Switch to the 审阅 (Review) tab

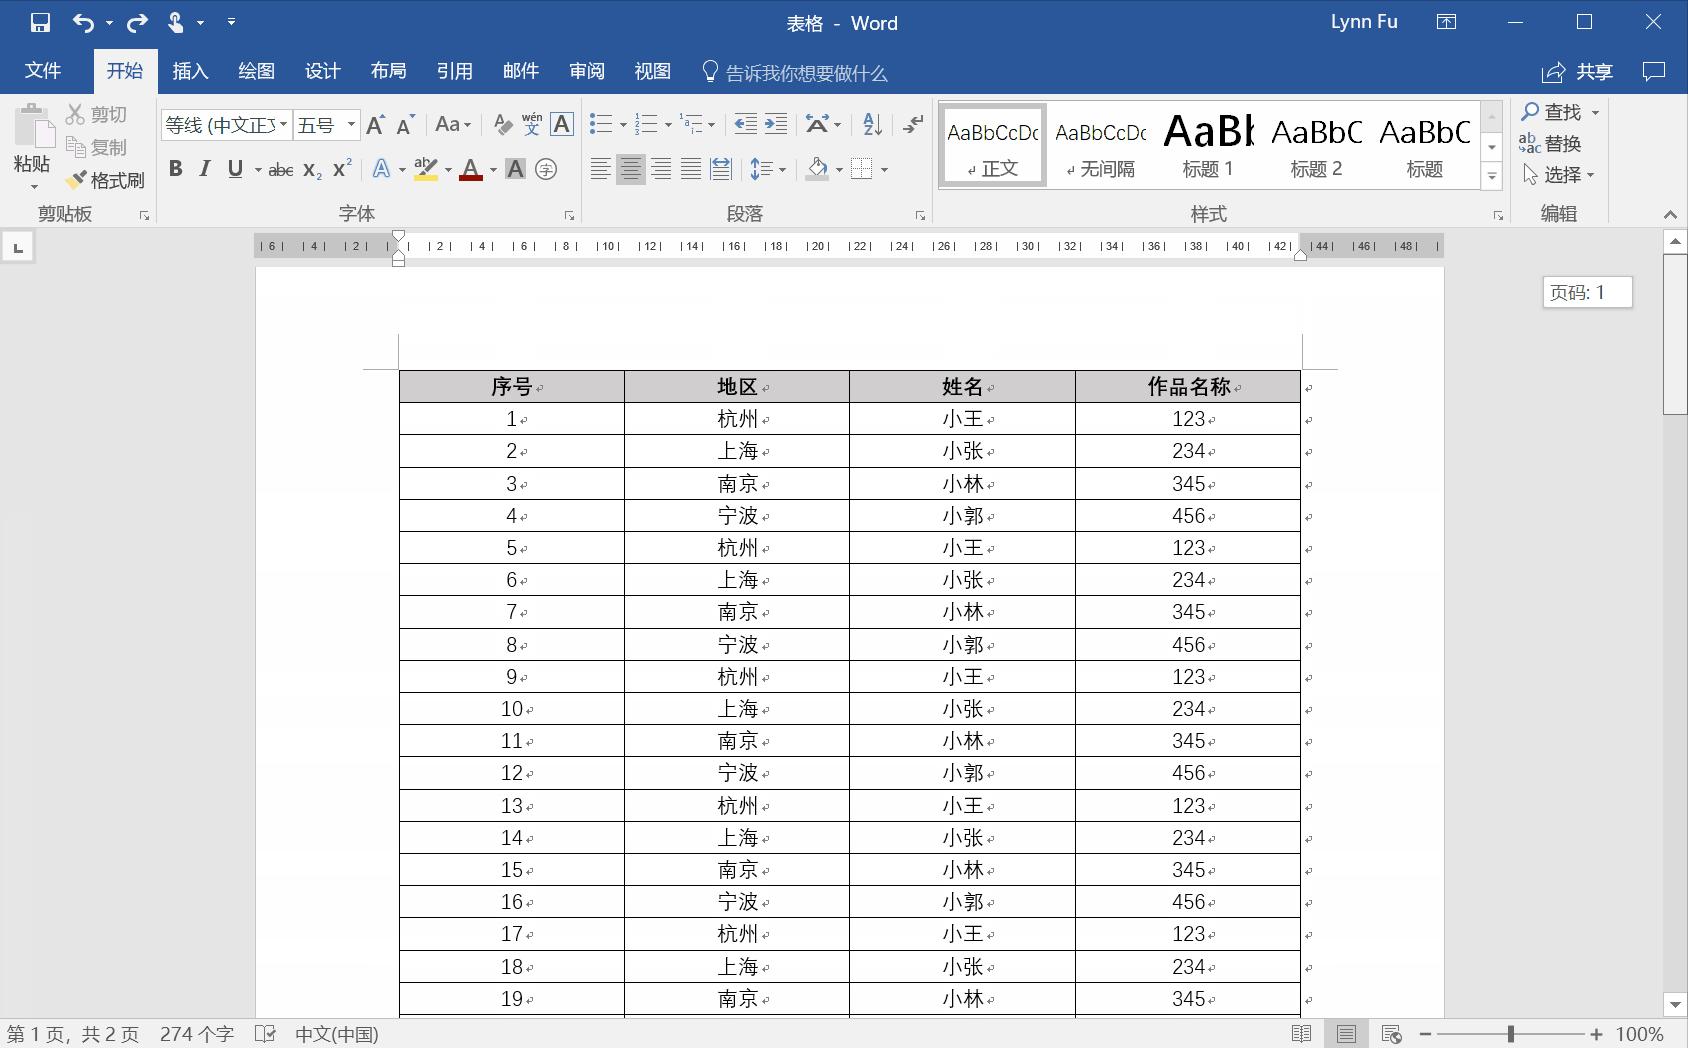587,71
